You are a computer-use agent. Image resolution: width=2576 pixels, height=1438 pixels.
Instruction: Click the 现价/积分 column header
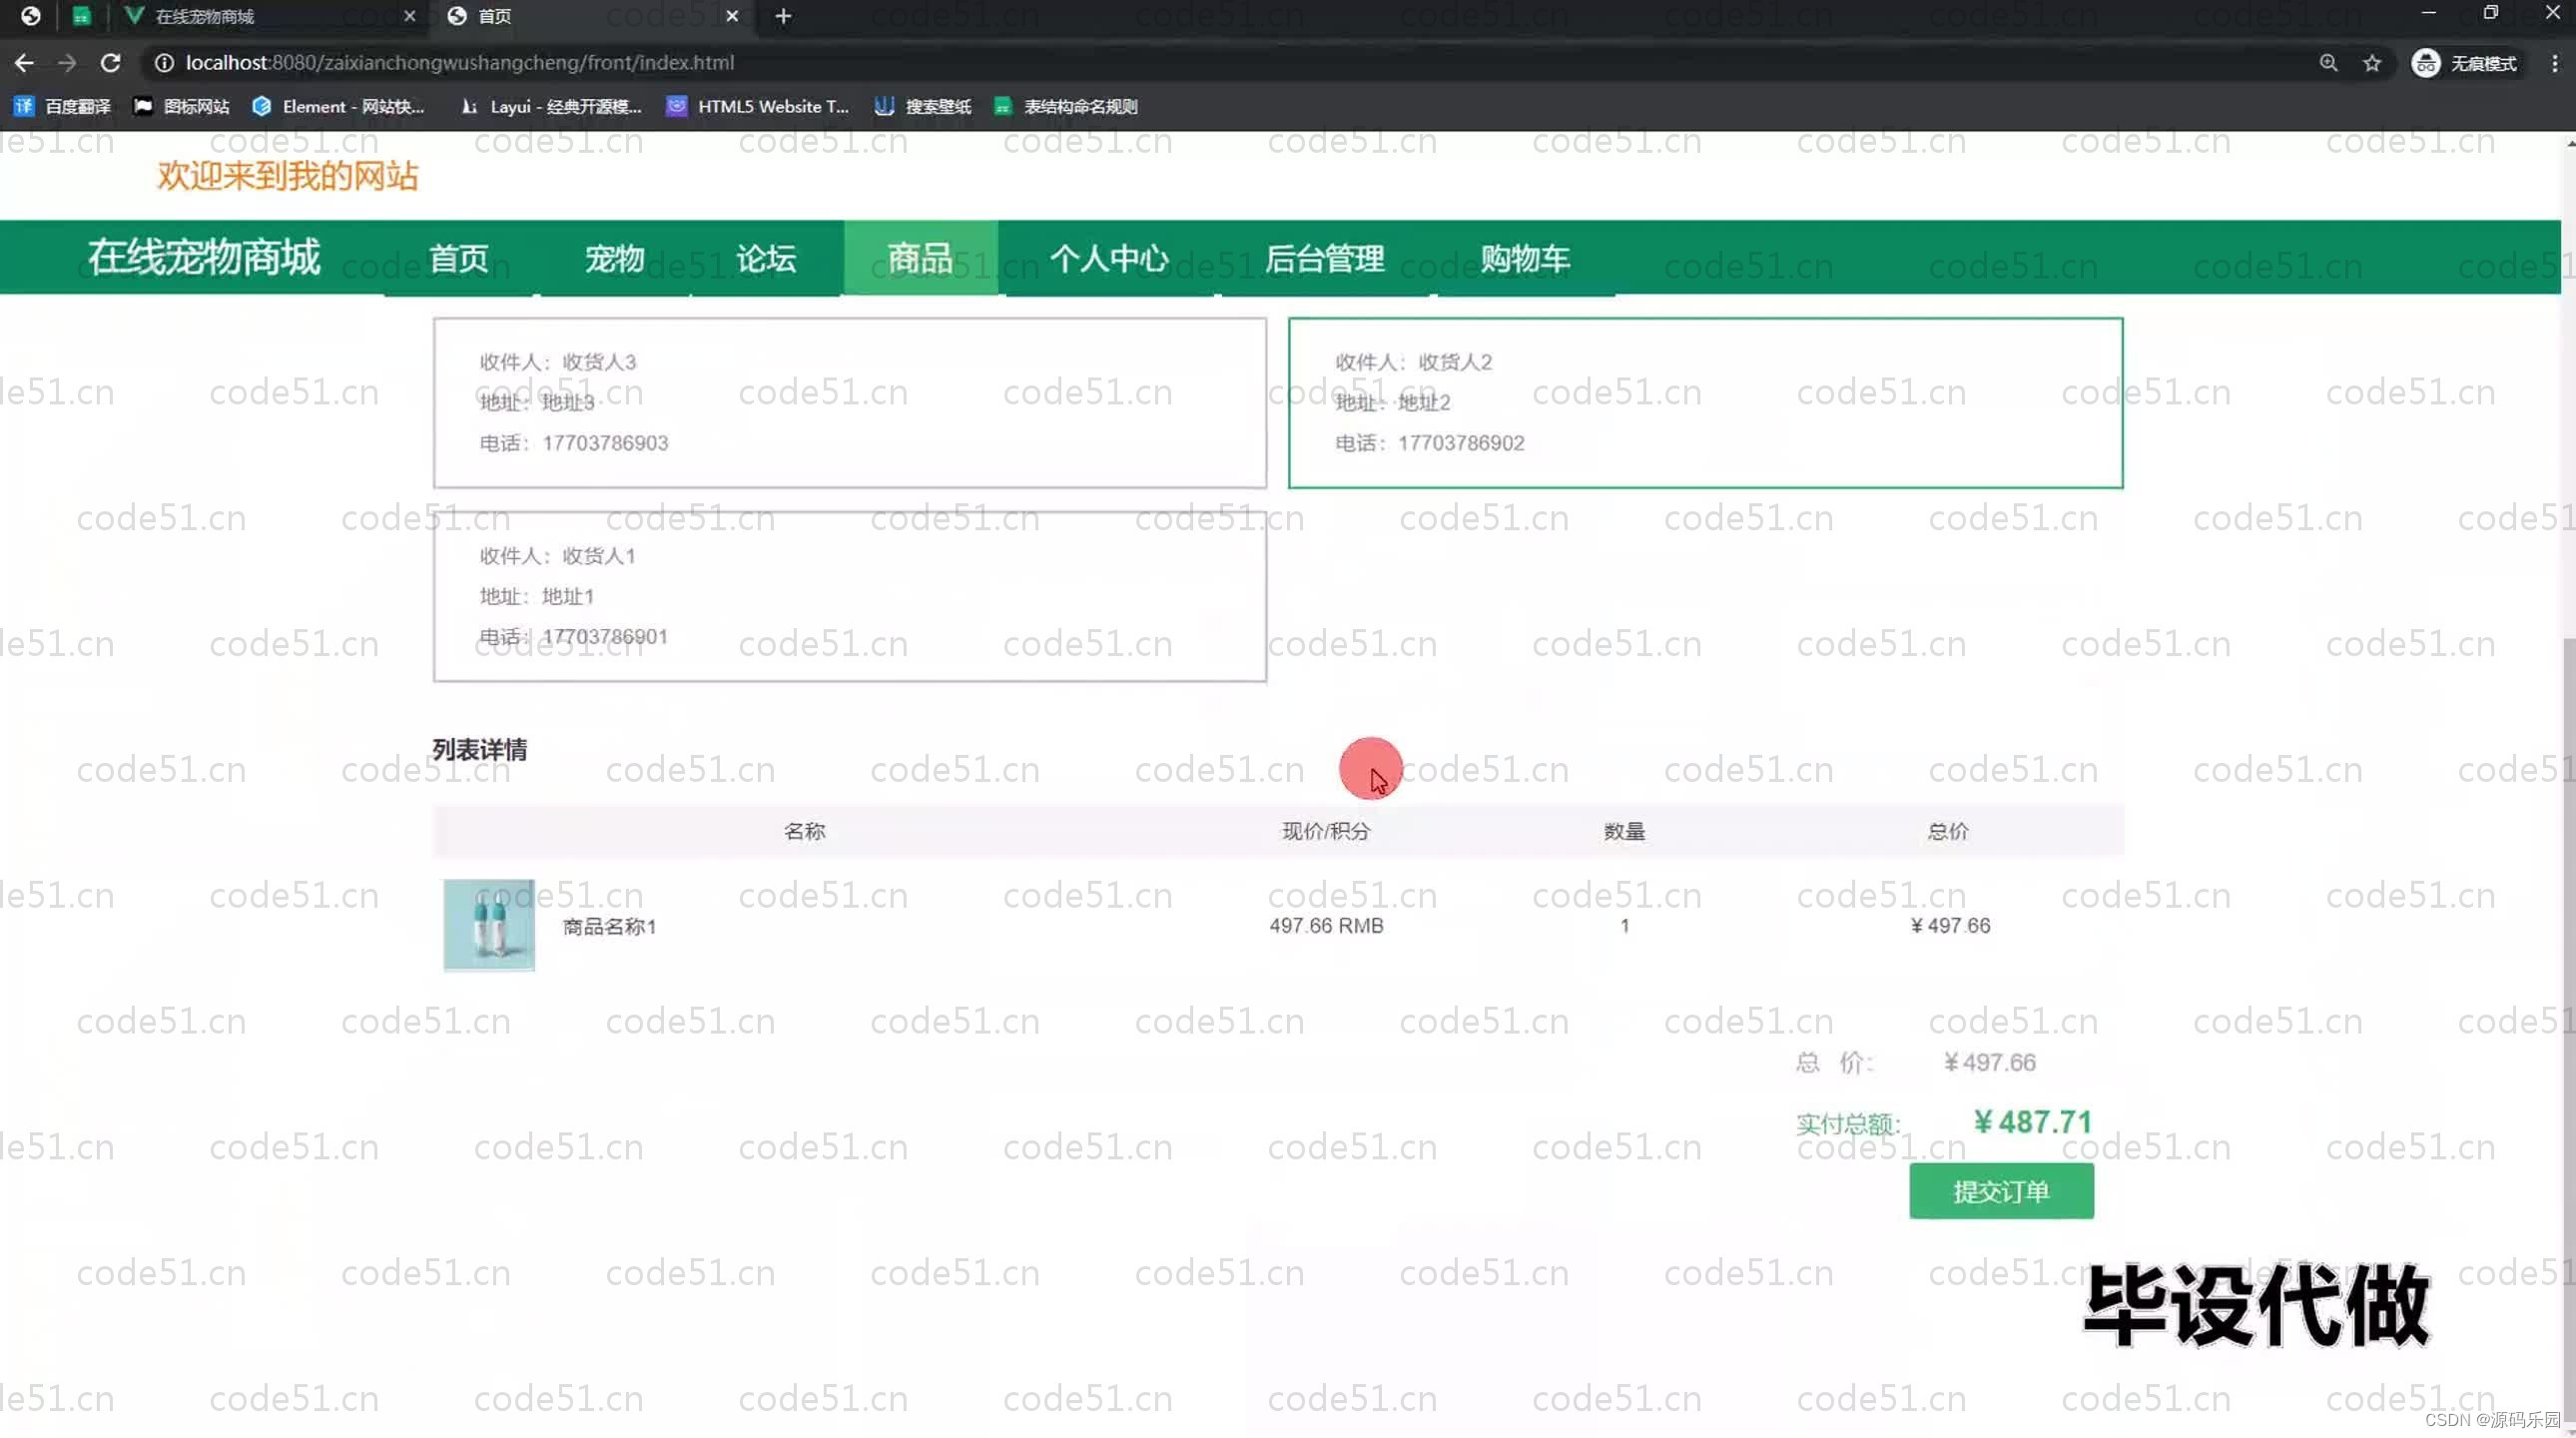tap(1326, 831)
